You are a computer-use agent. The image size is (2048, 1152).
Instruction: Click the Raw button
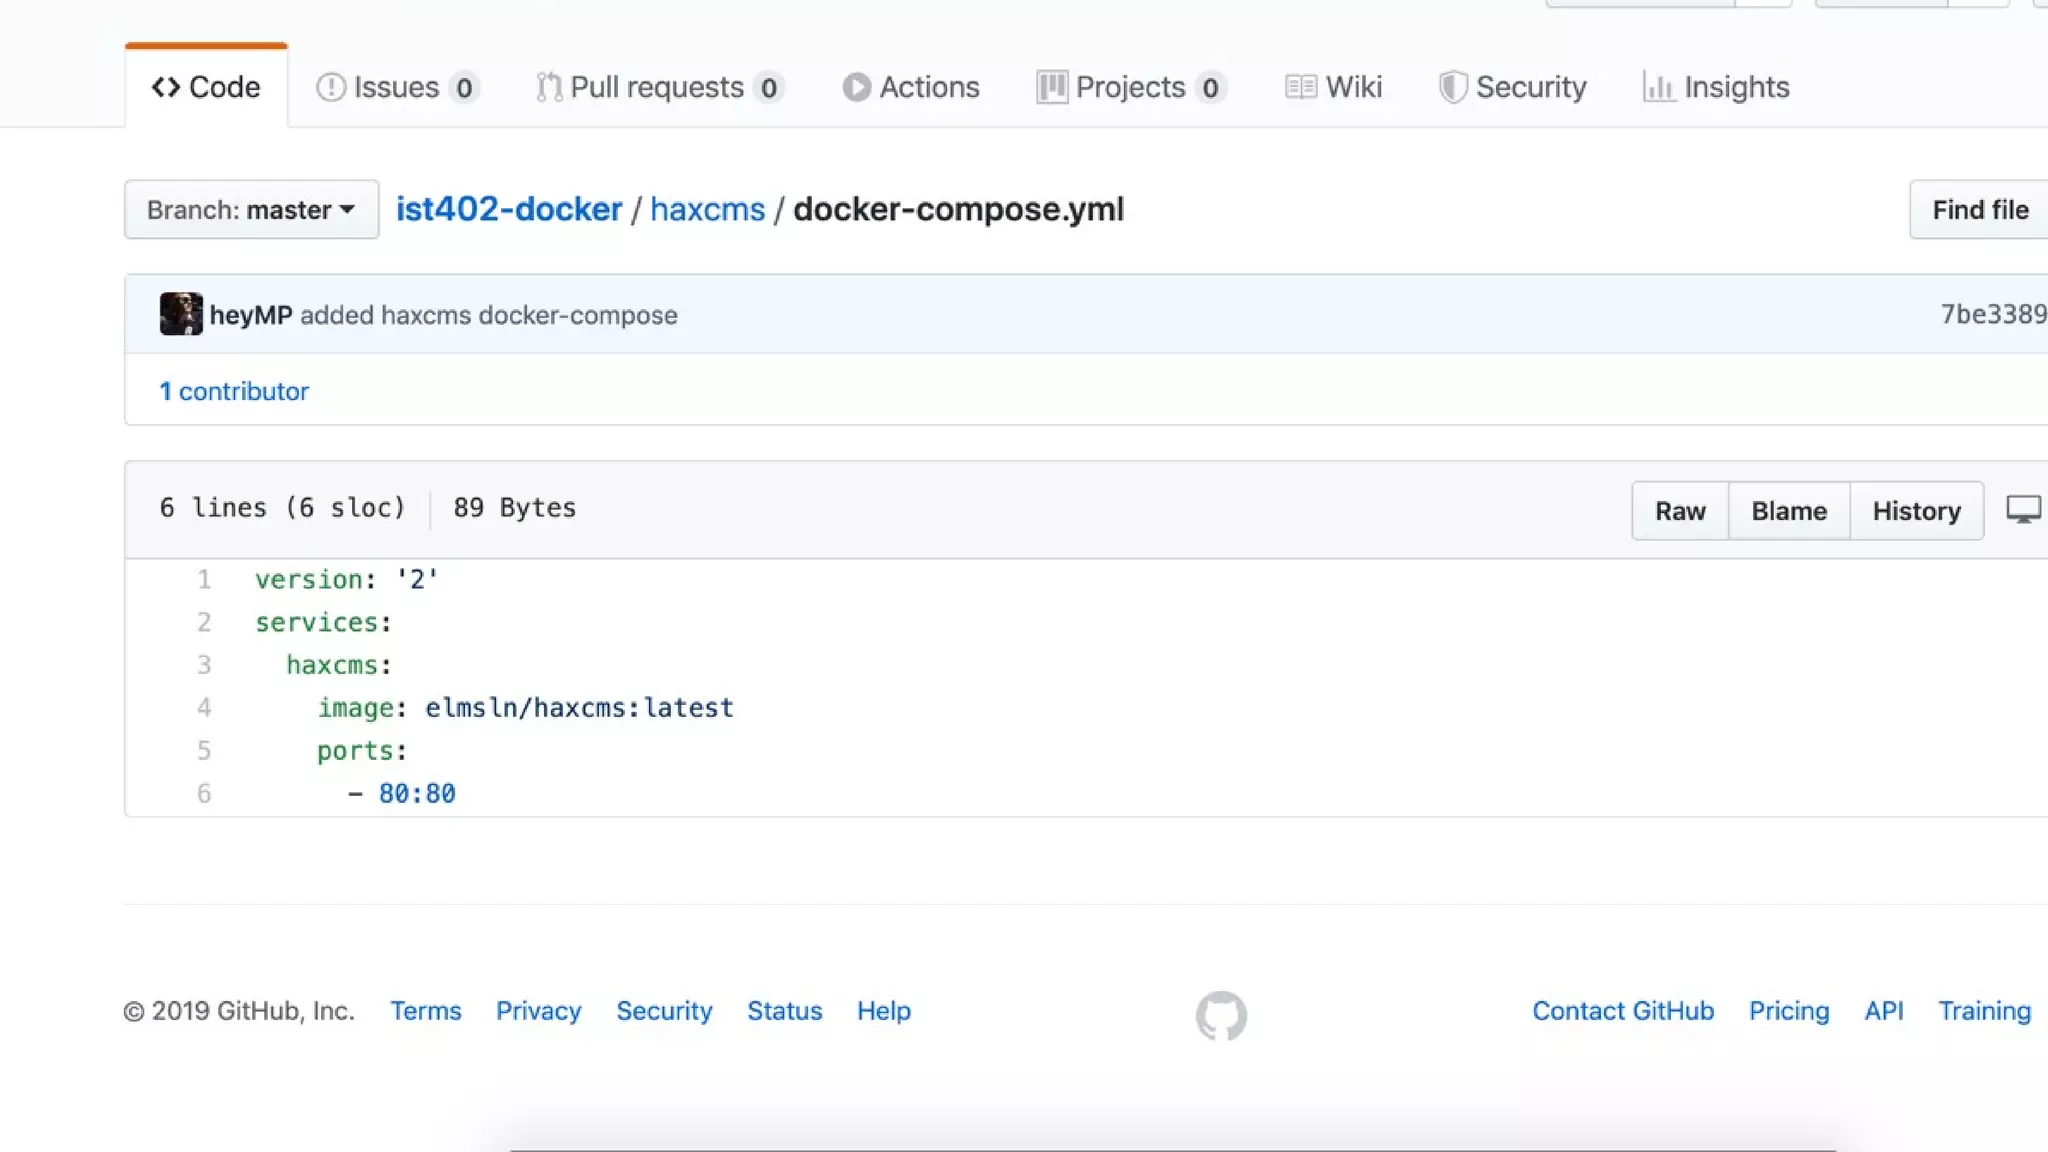(1680, 511)
